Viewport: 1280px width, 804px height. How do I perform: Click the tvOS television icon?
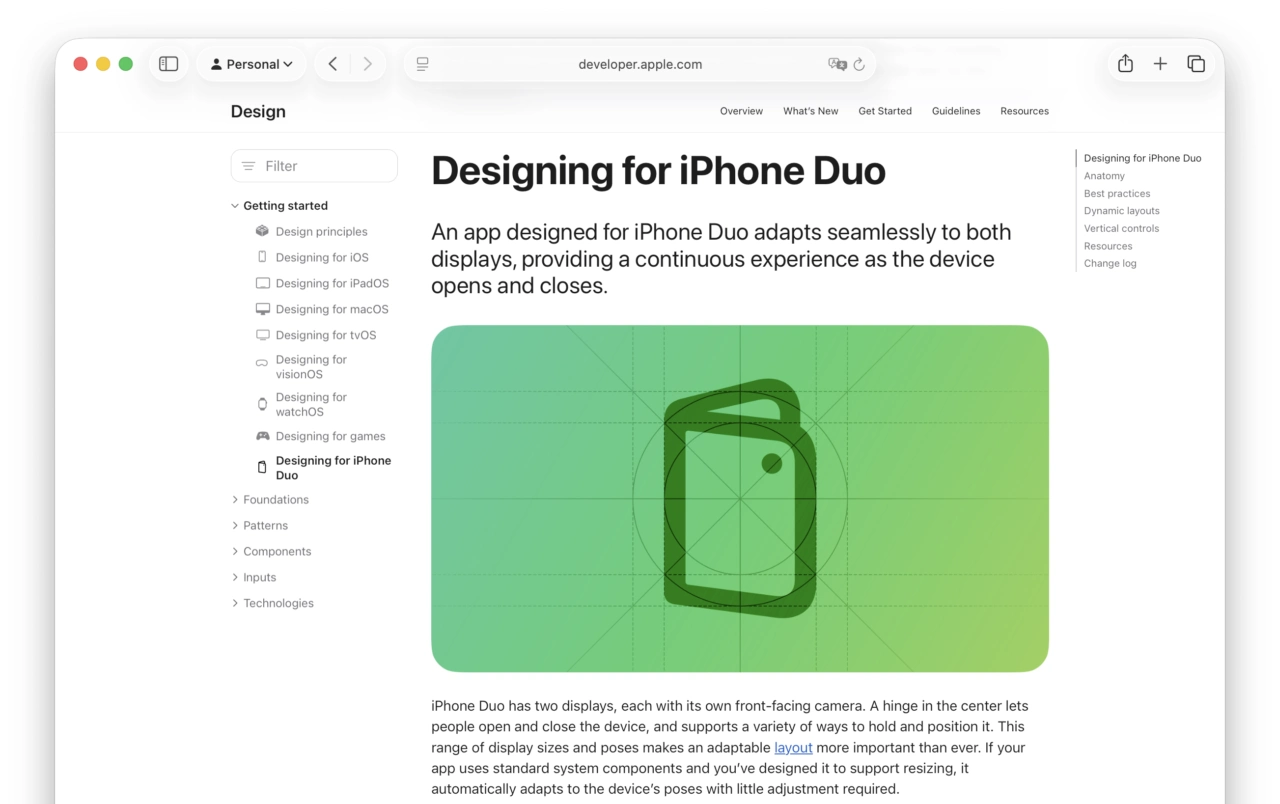[x=262, y=335]
